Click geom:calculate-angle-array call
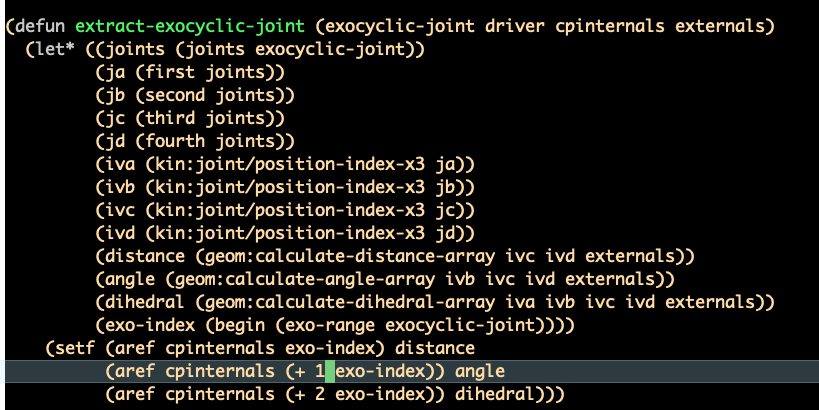The height and width of the screenshot is (410, 819). [305, 279]
